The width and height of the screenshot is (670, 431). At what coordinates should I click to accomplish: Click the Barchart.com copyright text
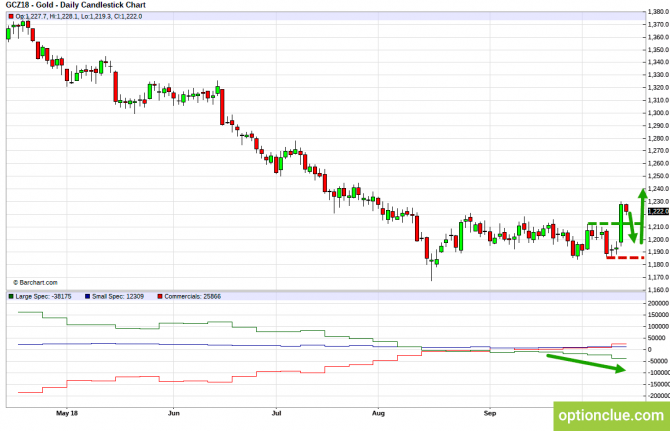(35, 282)
